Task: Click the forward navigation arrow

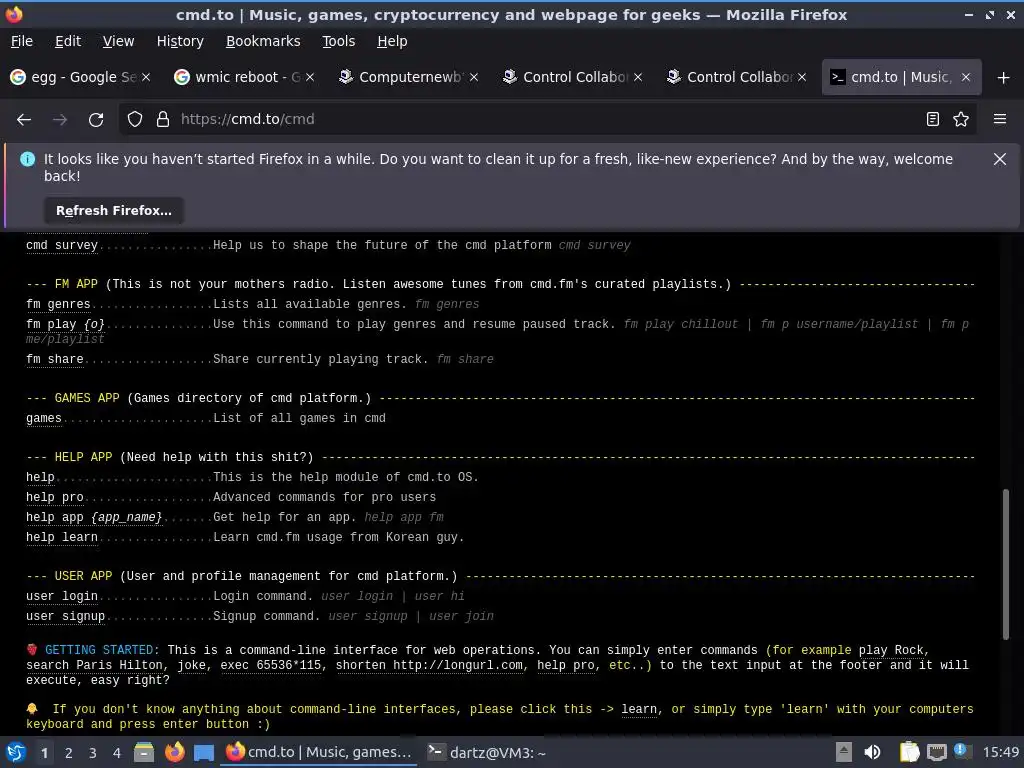Action: click(59, 120)
